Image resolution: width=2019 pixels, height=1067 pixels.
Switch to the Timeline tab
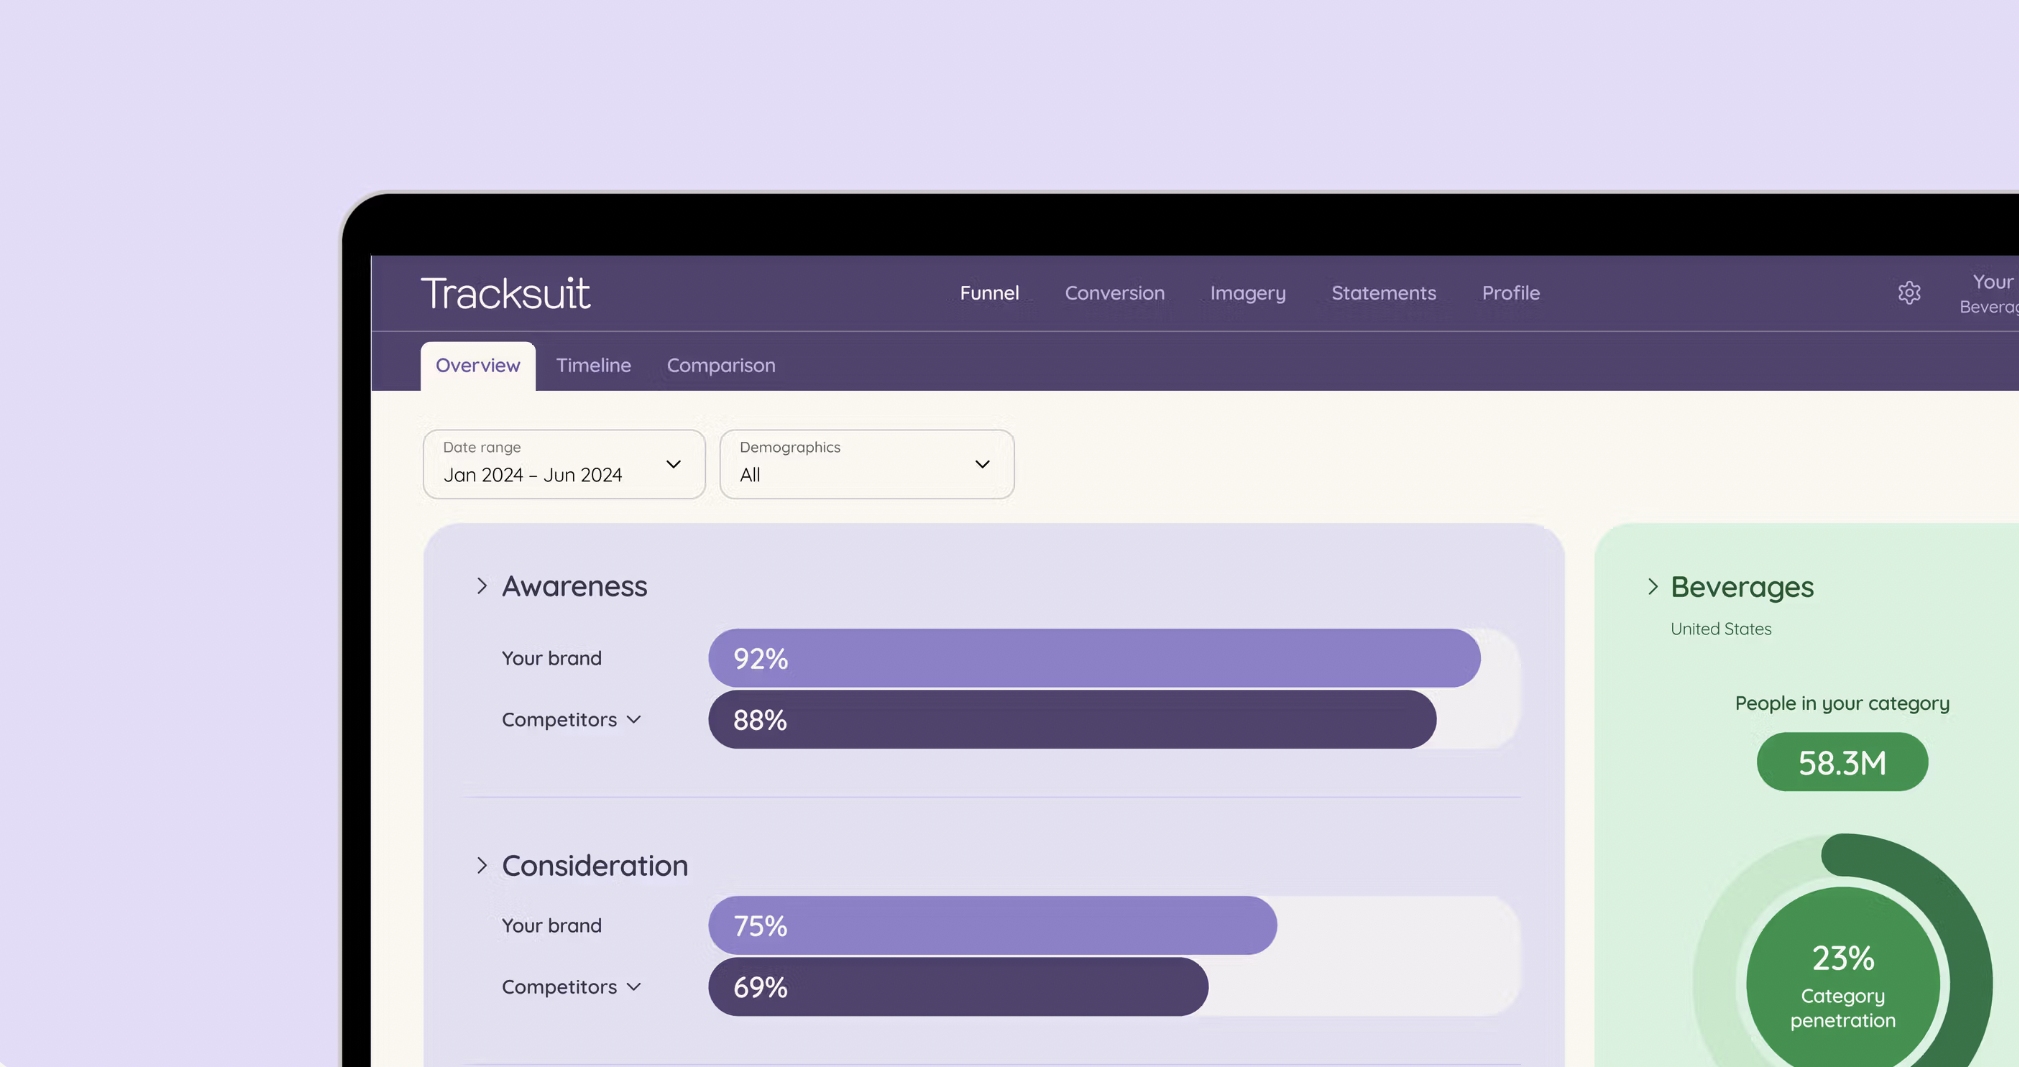coord(593,365)
